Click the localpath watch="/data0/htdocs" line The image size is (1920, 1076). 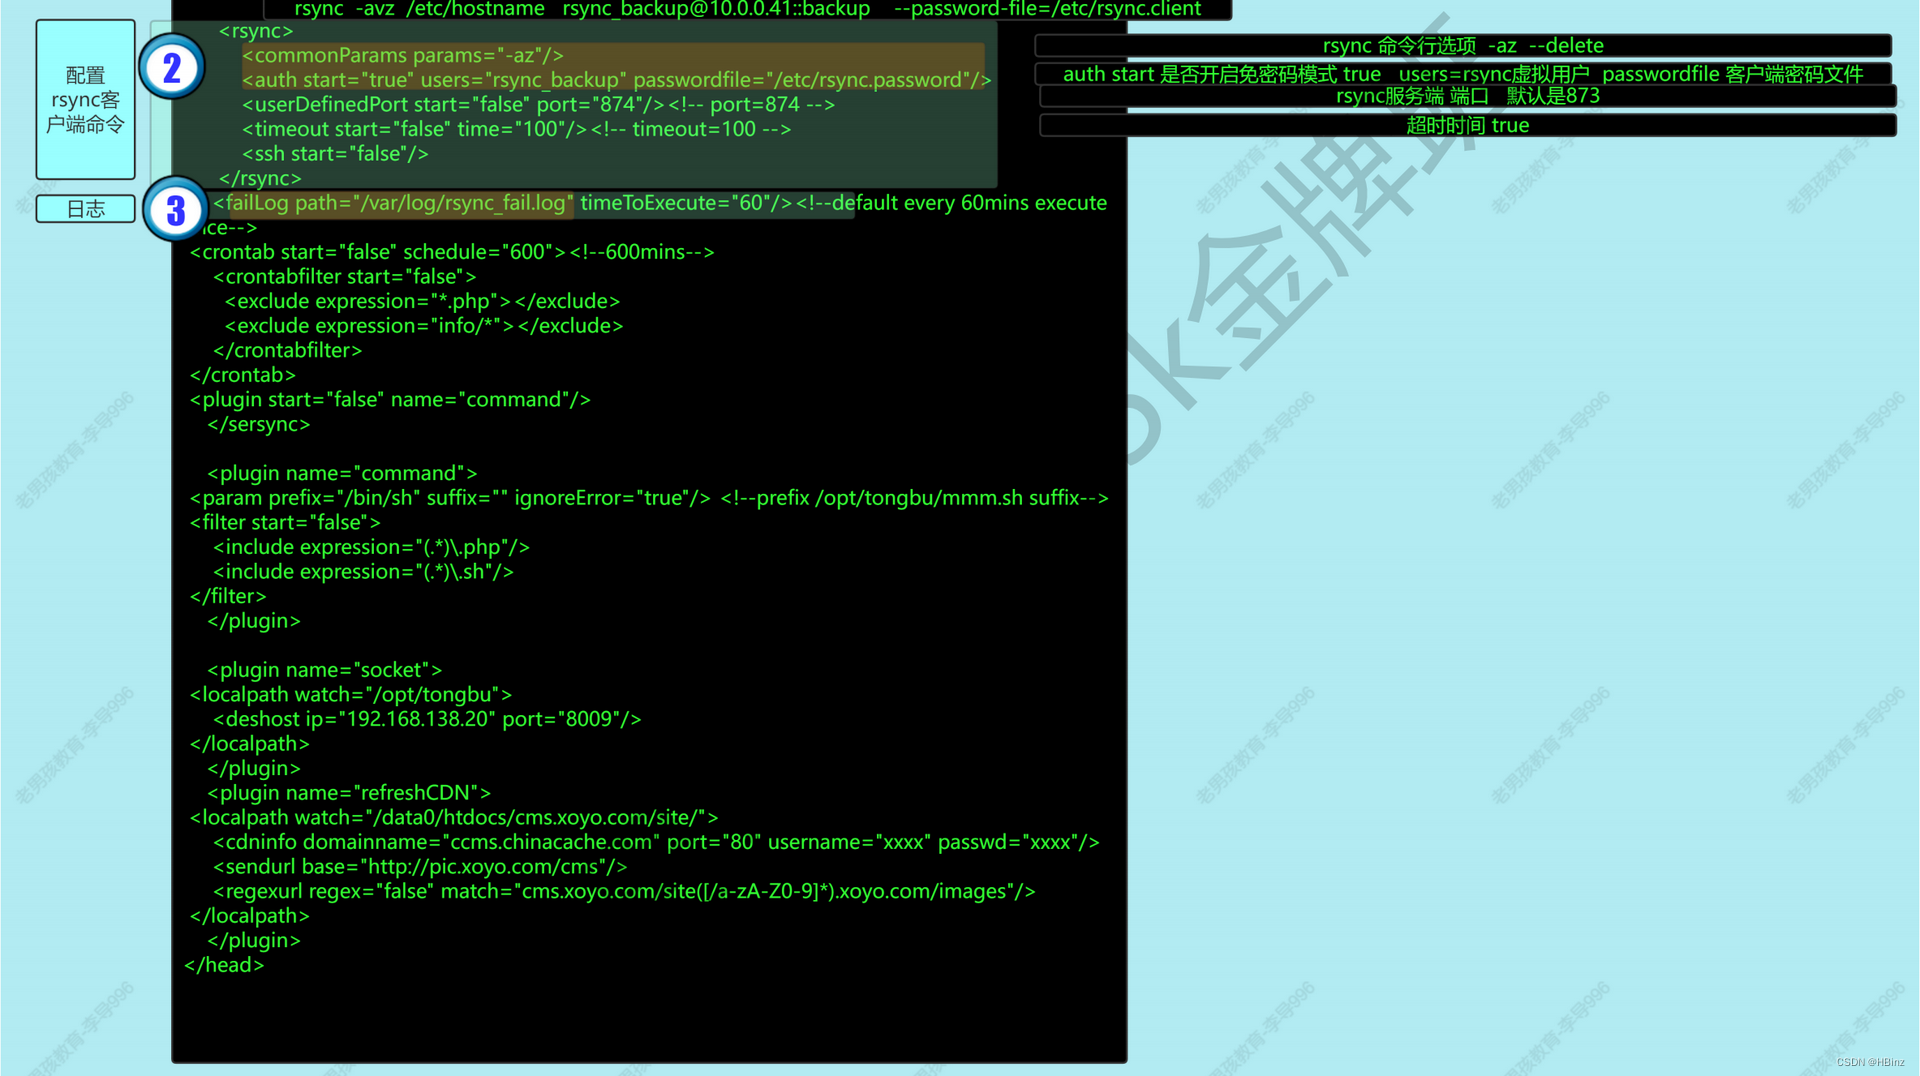pos(454,817)
